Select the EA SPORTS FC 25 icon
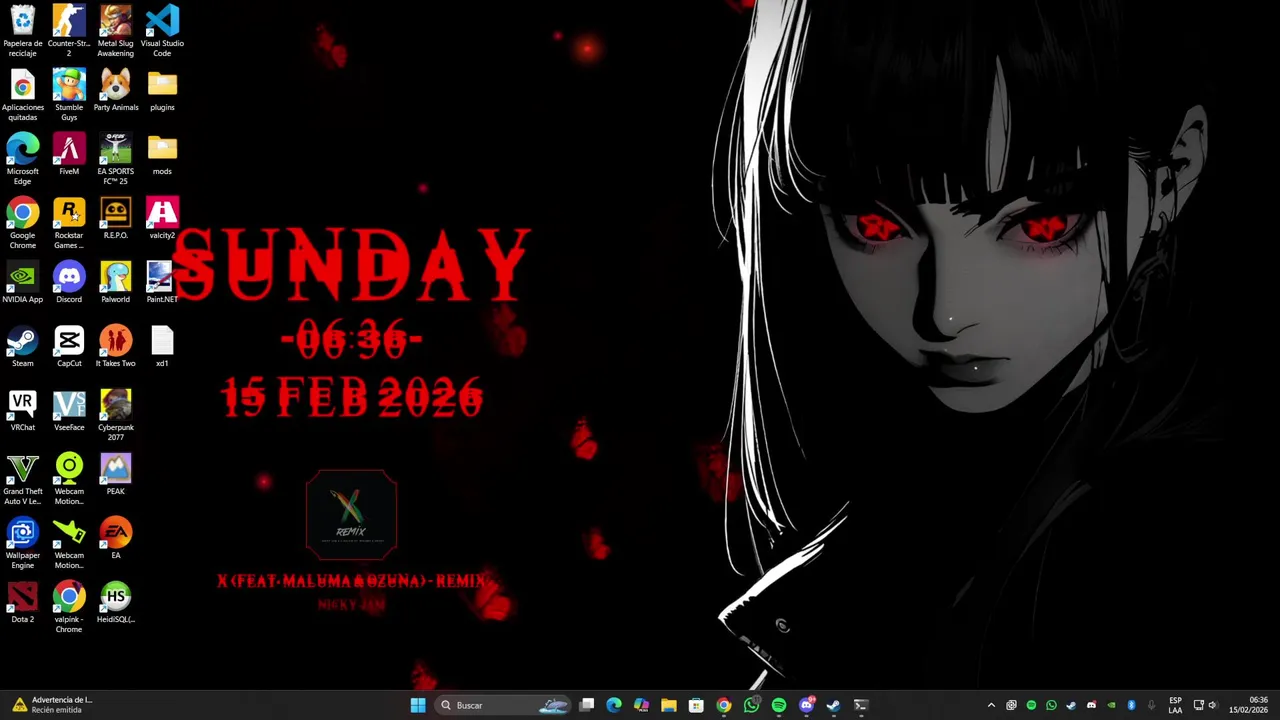 click(x=115, y=158)
